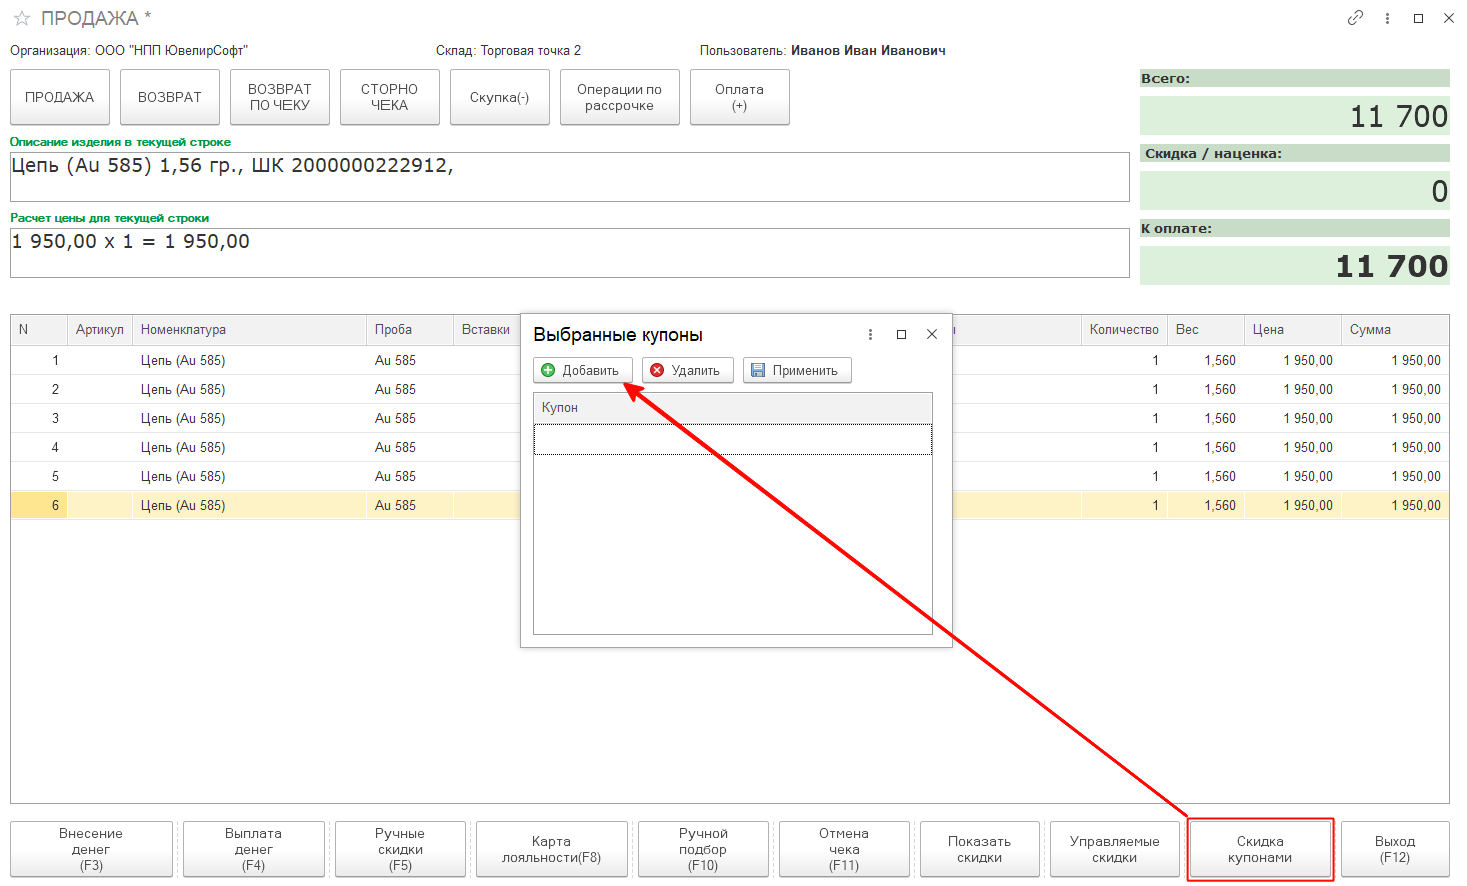Click the Вставки column header
The width and height of the screenshot is (1467, 886).
[487, 330]
